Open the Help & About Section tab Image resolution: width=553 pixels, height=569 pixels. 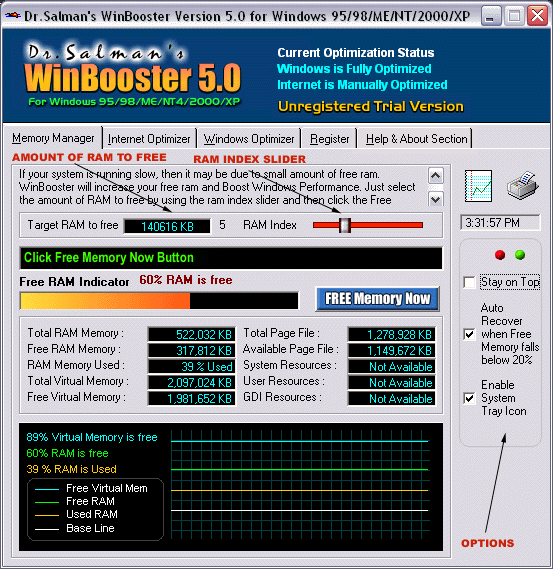click(x=416, y=139)
